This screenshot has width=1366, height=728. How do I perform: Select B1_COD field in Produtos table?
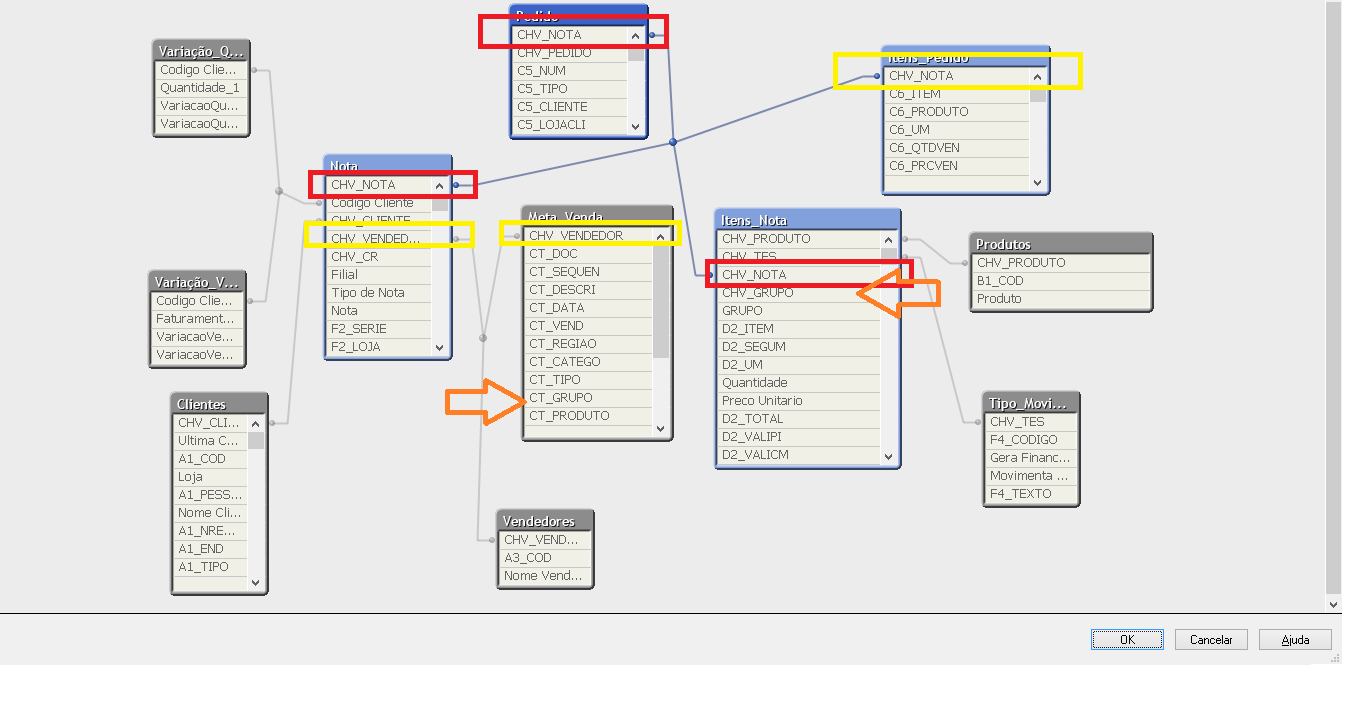tap(1061, 281)
